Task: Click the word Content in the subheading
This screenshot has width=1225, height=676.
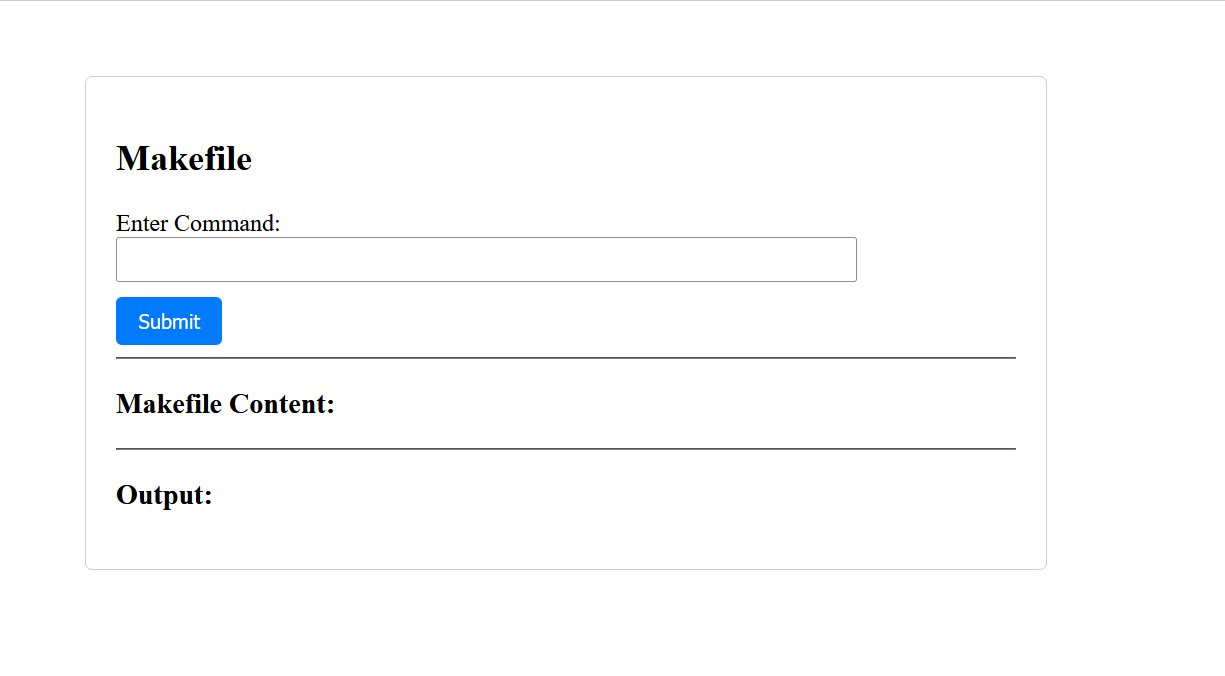Action: (x=281, y=404)
